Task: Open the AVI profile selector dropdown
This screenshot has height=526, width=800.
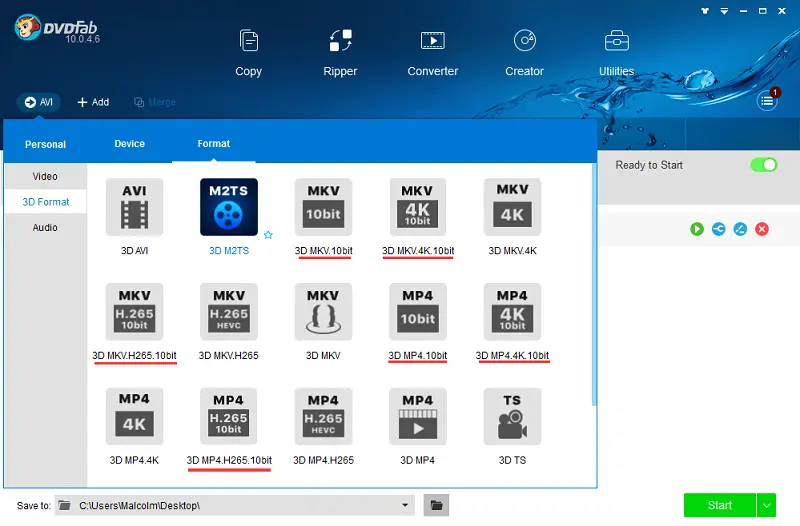Action: click(39, 102)
